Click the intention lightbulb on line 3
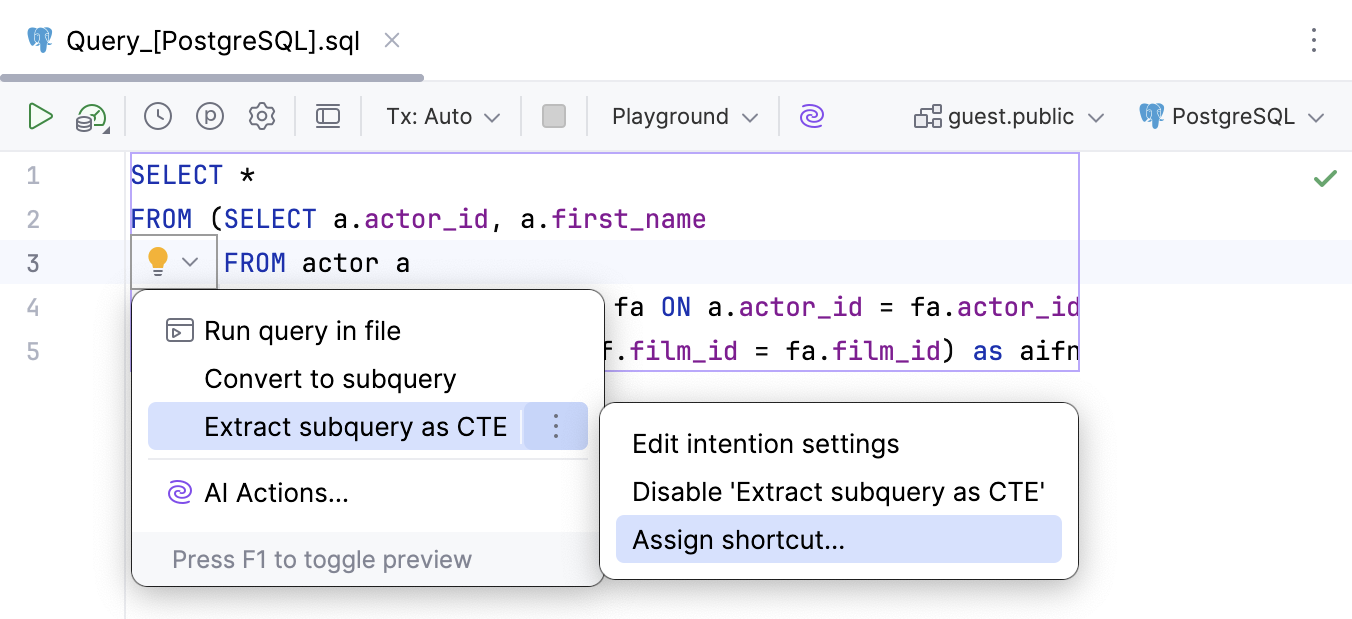The width and height of the screenshot is (1352, 619). (157, 261)
